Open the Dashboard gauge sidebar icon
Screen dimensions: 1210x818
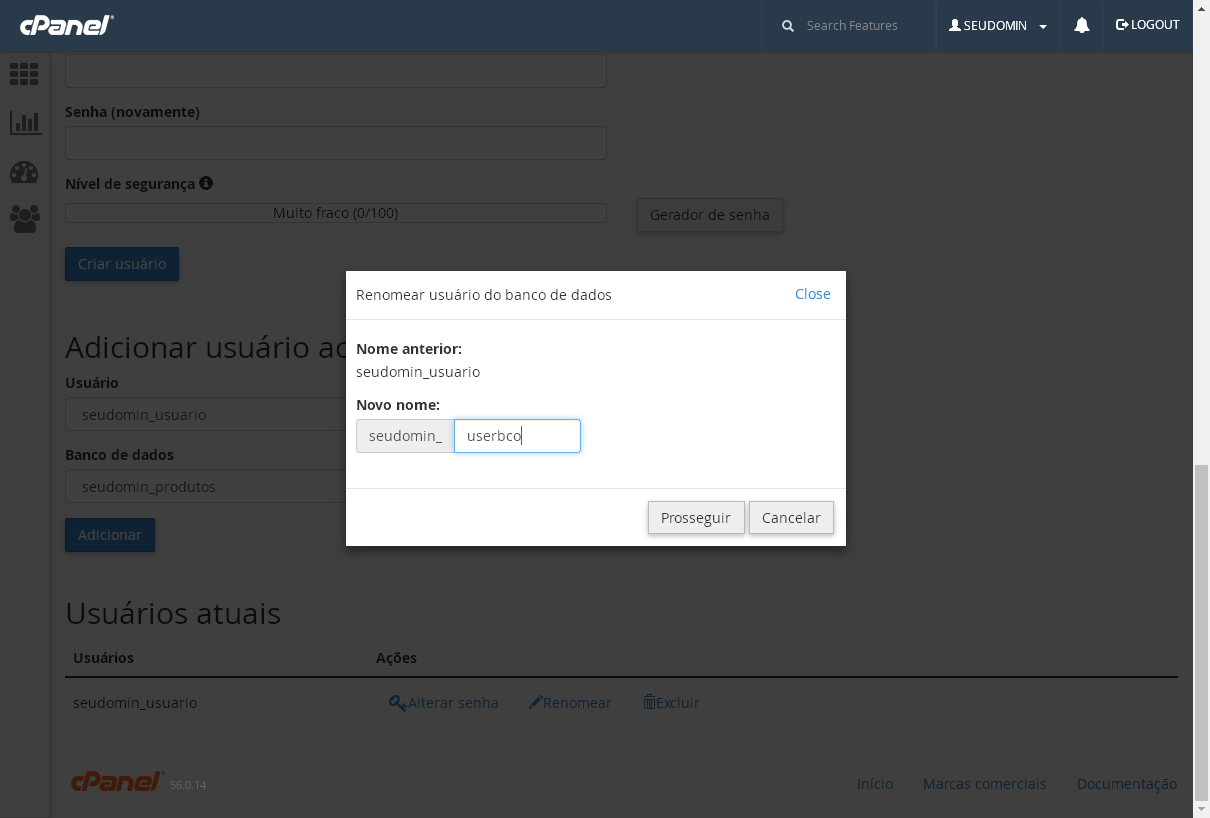coord(24,172)
